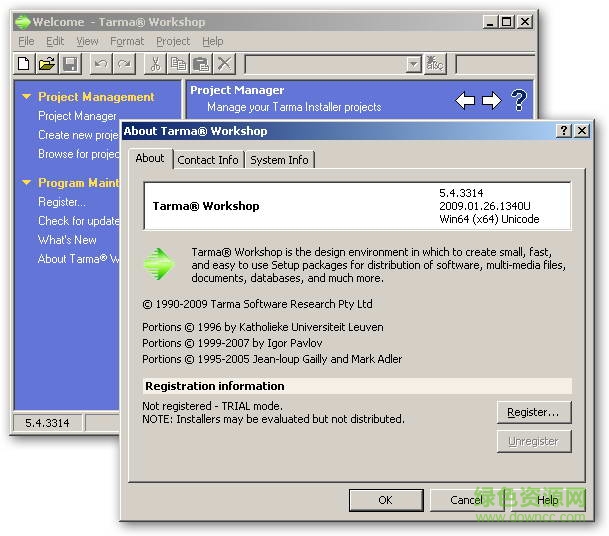Viewport: 609px width, 536px height.
Task: Click the Delete X toolbar icon
Action: coord(224,64)
